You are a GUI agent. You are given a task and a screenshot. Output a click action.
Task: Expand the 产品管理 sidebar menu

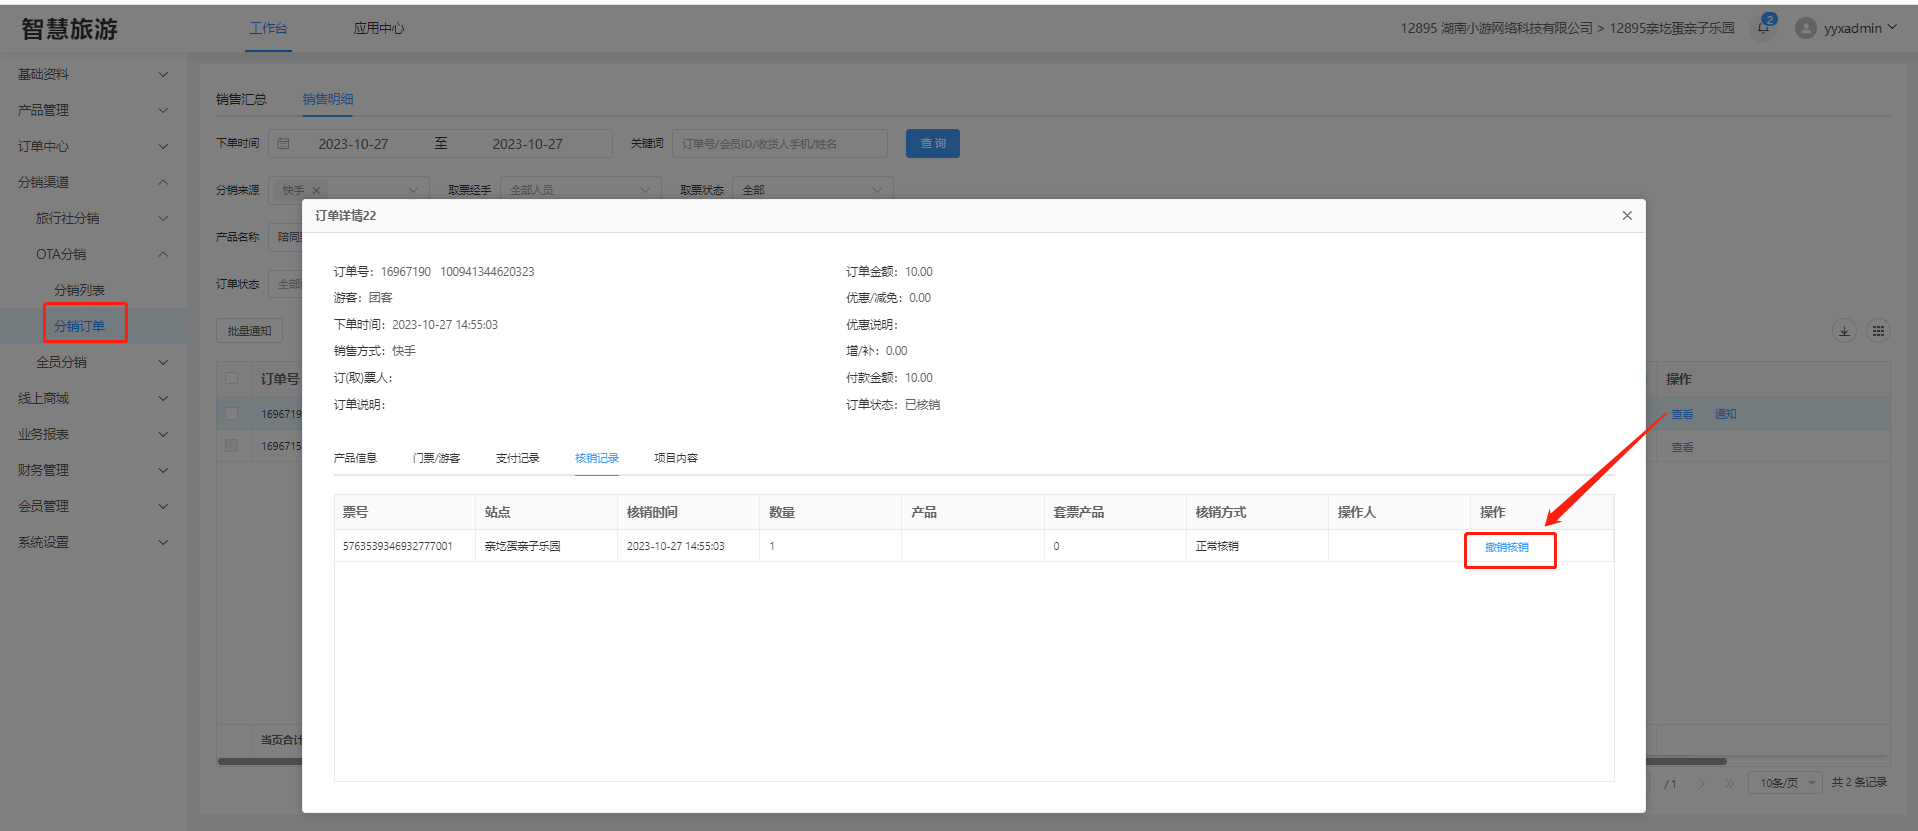[x=92, y=110]
